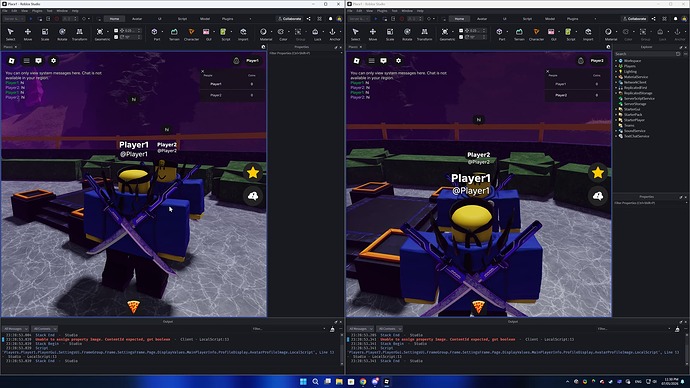Click the Explorer search field
Image resolution: width=690 pixels, height=388 pixels.
click(x=645, y=54)
